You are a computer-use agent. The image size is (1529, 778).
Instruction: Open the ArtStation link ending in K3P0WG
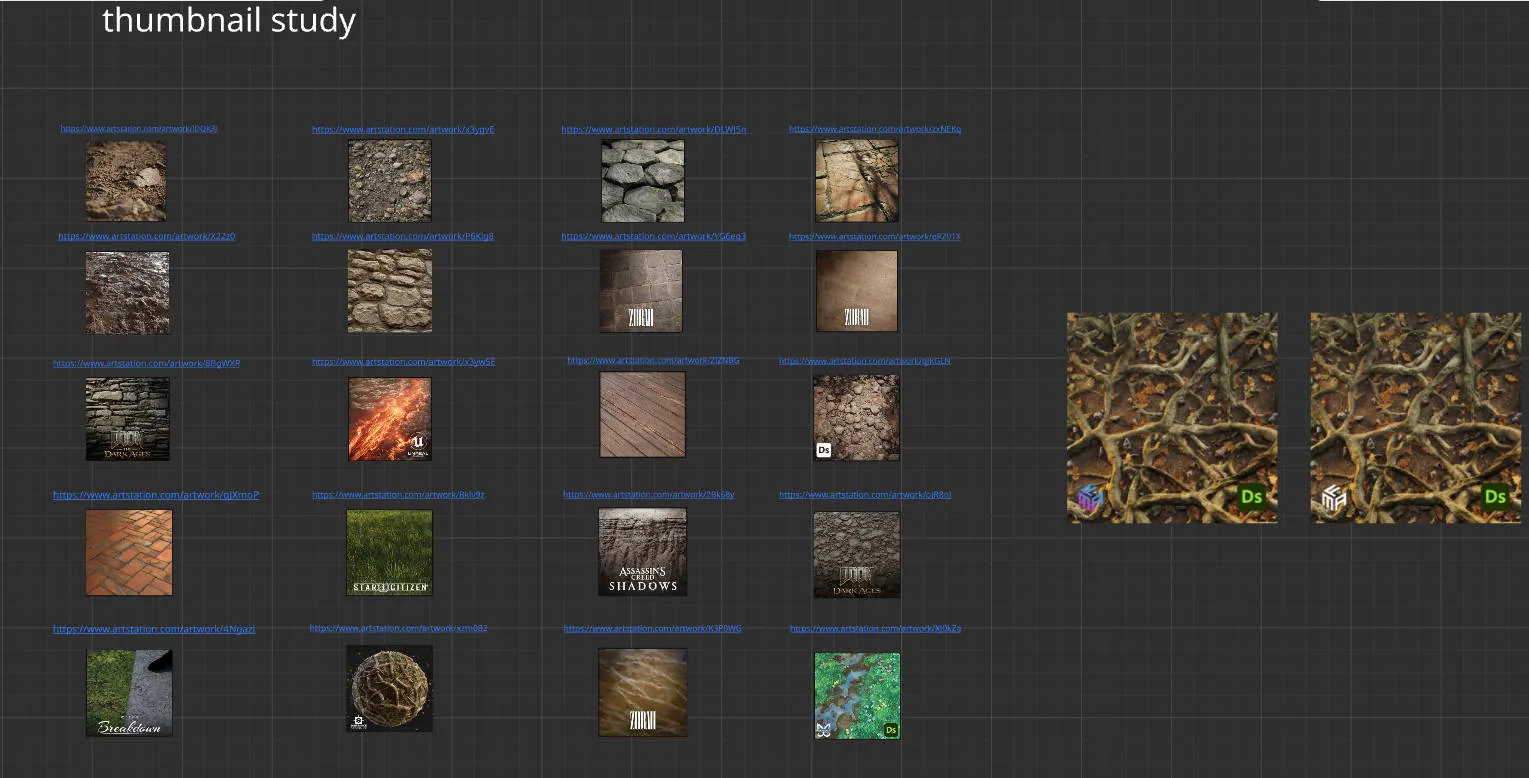point(653,629)
